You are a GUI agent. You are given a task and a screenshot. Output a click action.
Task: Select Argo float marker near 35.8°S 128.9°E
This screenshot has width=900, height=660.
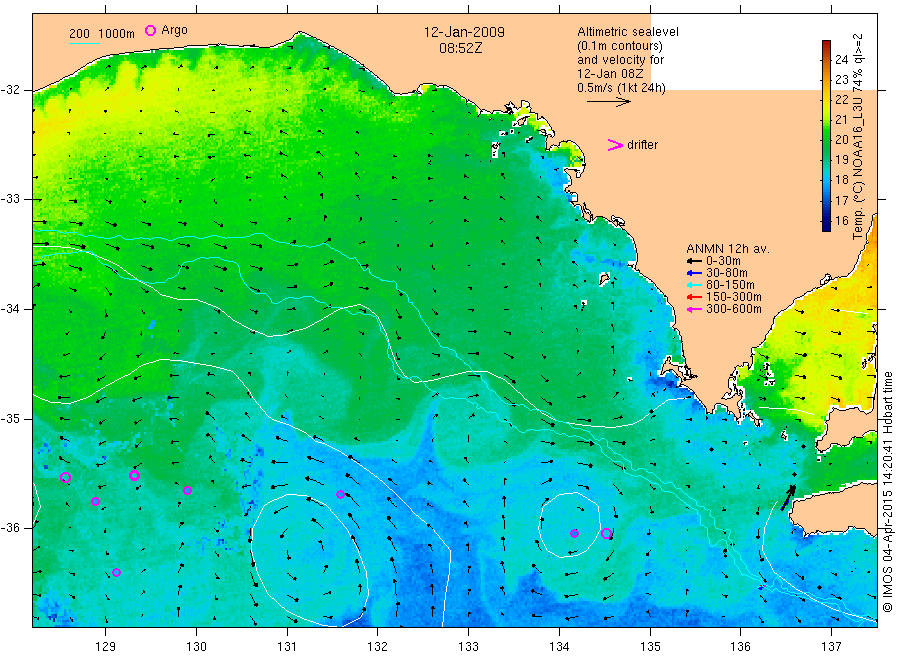[x=95, y=501]
